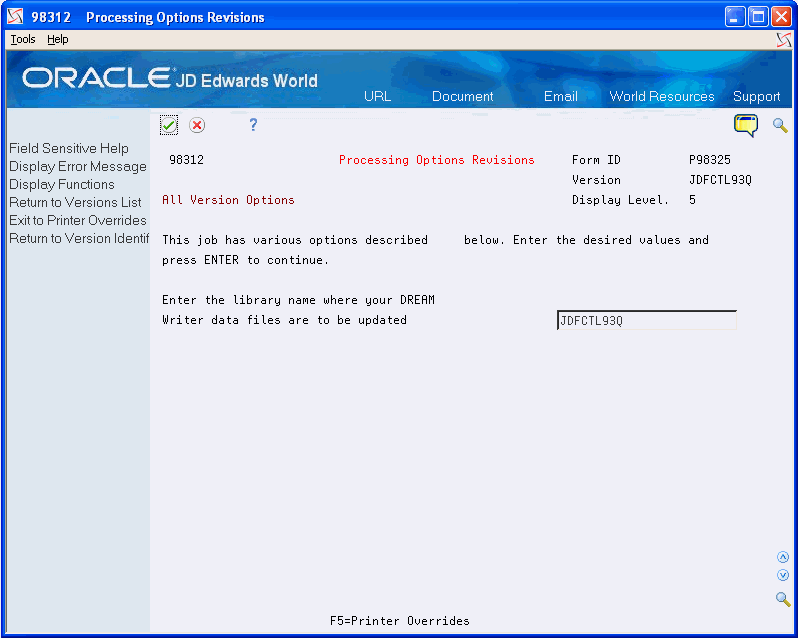Click the scroll up arrow icon
This screenshot has width=798, height=638.
[783, 557]
